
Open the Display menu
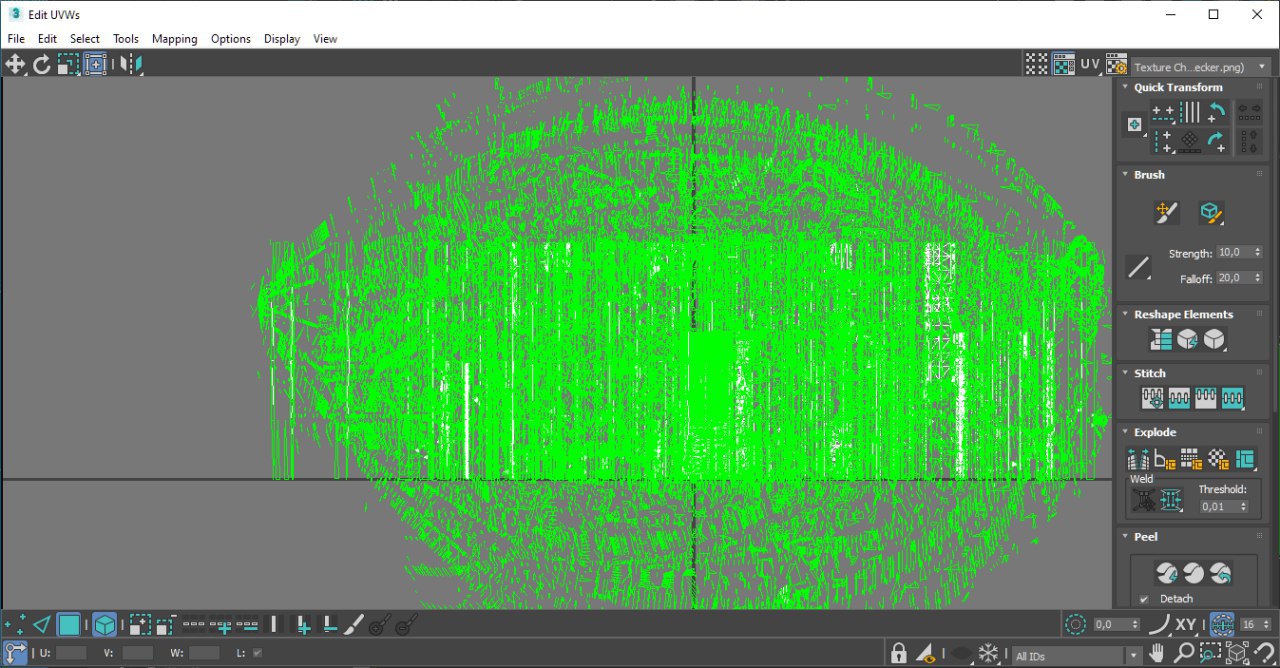pyautogui.click(x=282, y=39)
